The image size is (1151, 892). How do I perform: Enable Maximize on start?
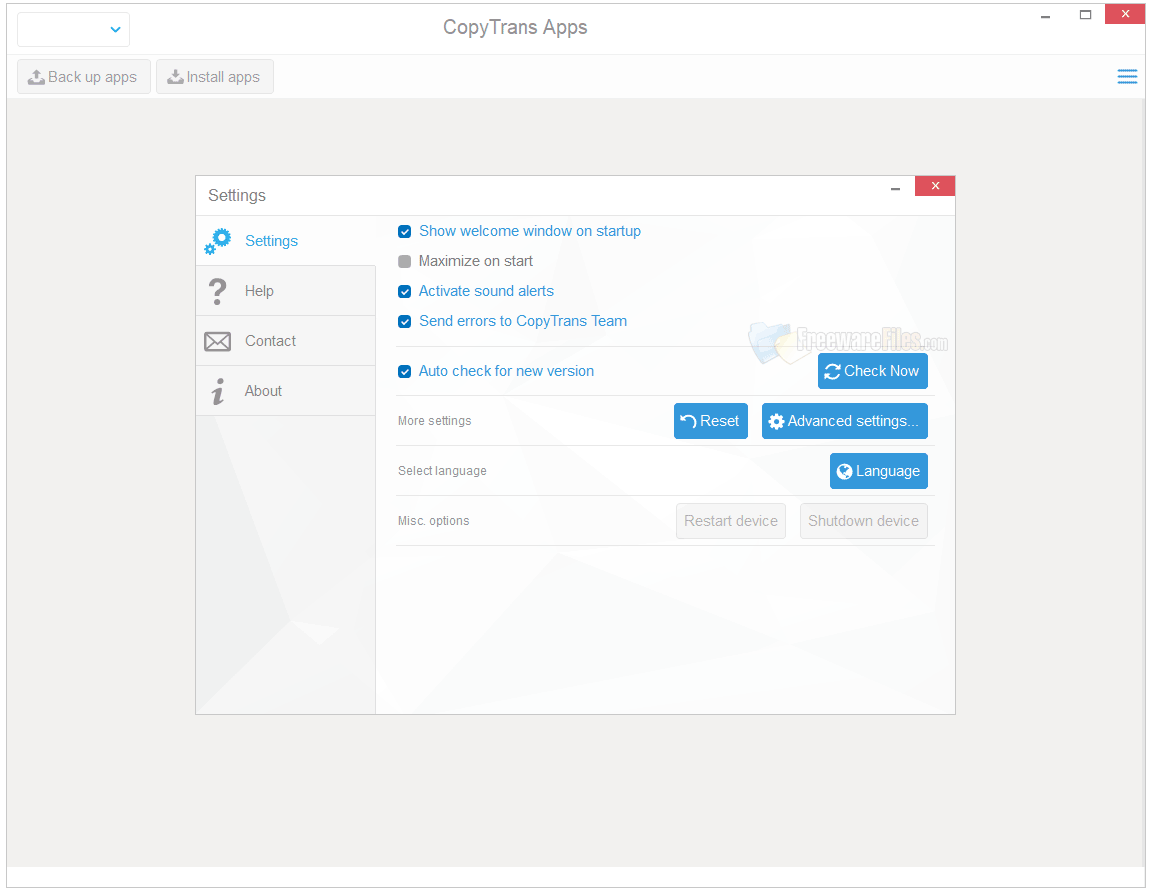pyautogui.click(x=404, y=261)
